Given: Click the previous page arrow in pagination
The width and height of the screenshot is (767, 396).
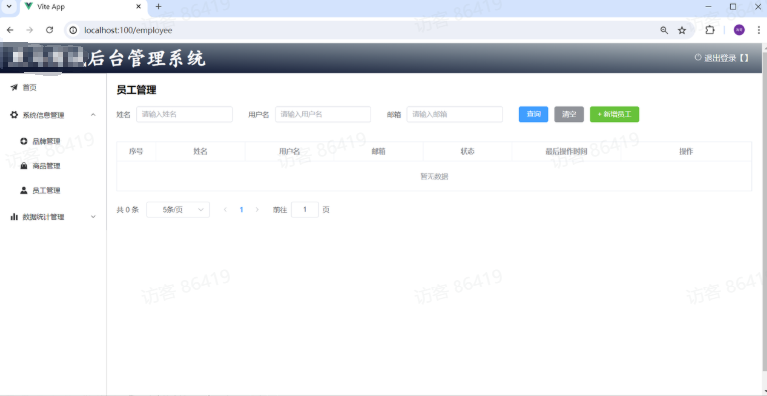Looking at the screenshot, I should pyautogui.click(x=226, y=210).
